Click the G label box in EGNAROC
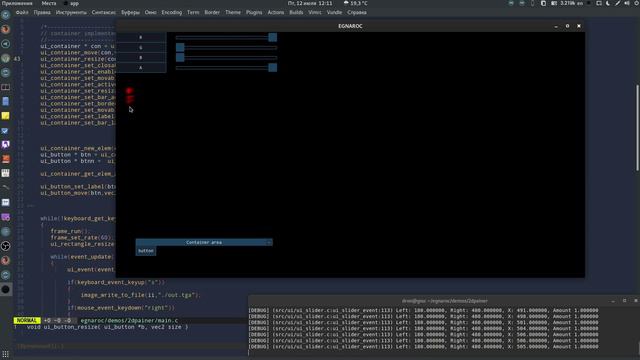640x360 pixels. click(x=141, y=47)
